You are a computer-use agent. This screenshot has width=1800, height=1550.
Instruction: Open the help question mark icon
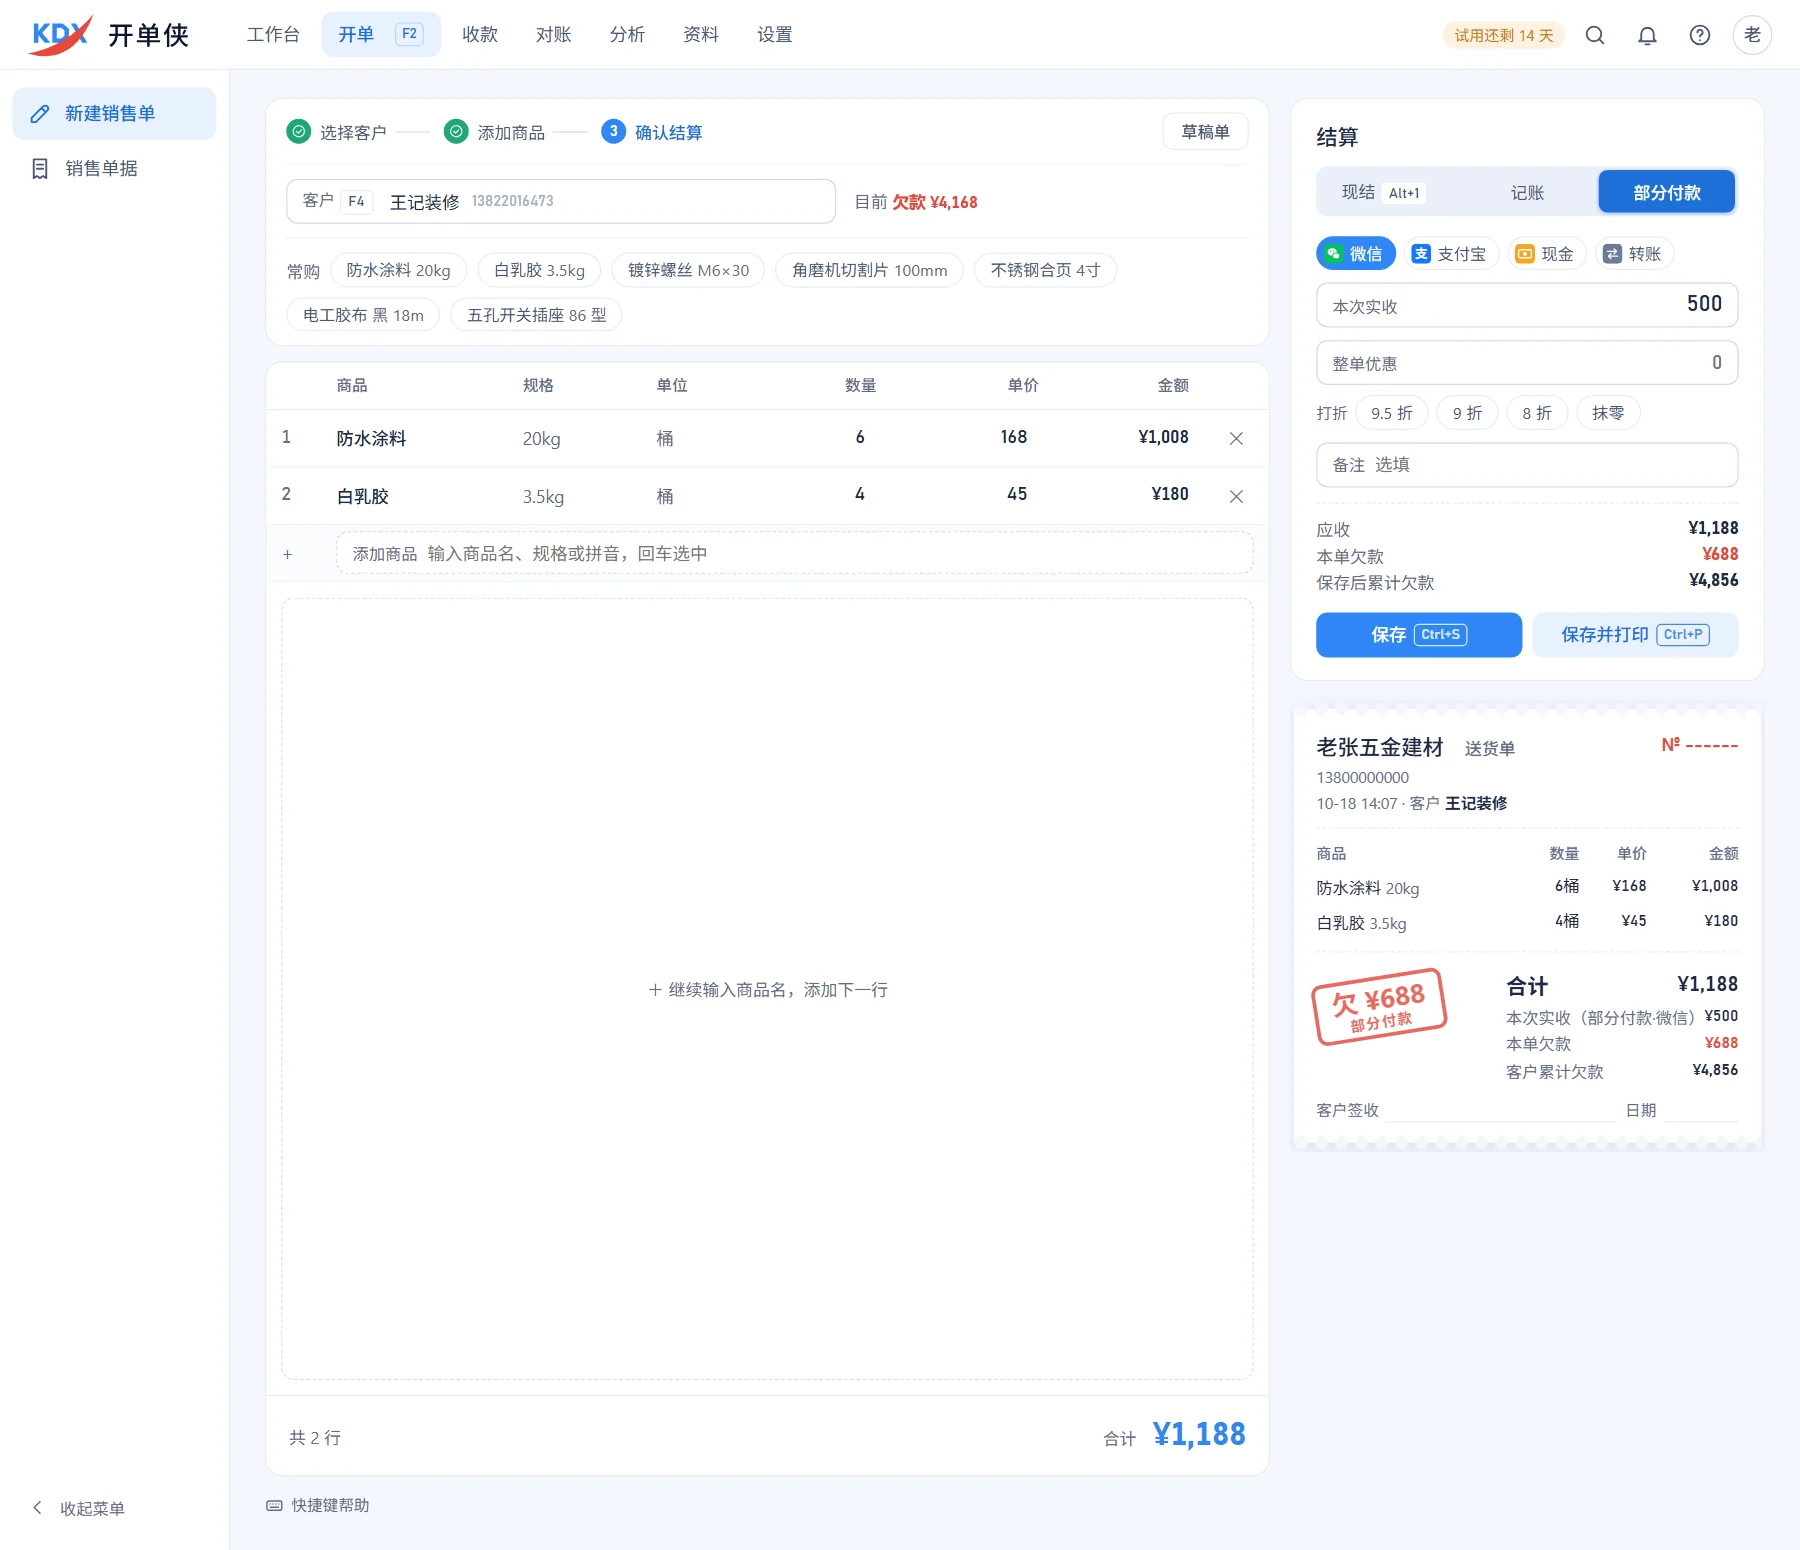tap(1699, 35)
